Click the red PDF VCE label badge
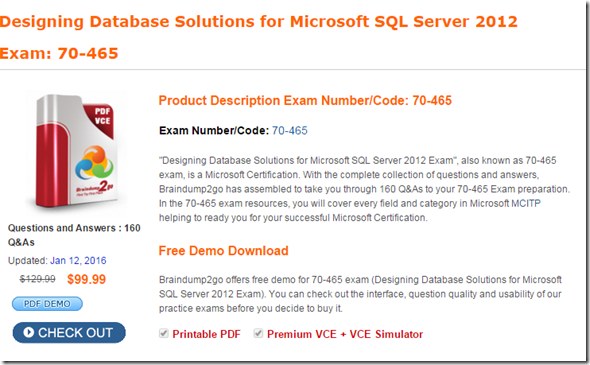Image resolution: width=590 pixels, height=365 pixels. pos(101,119)
